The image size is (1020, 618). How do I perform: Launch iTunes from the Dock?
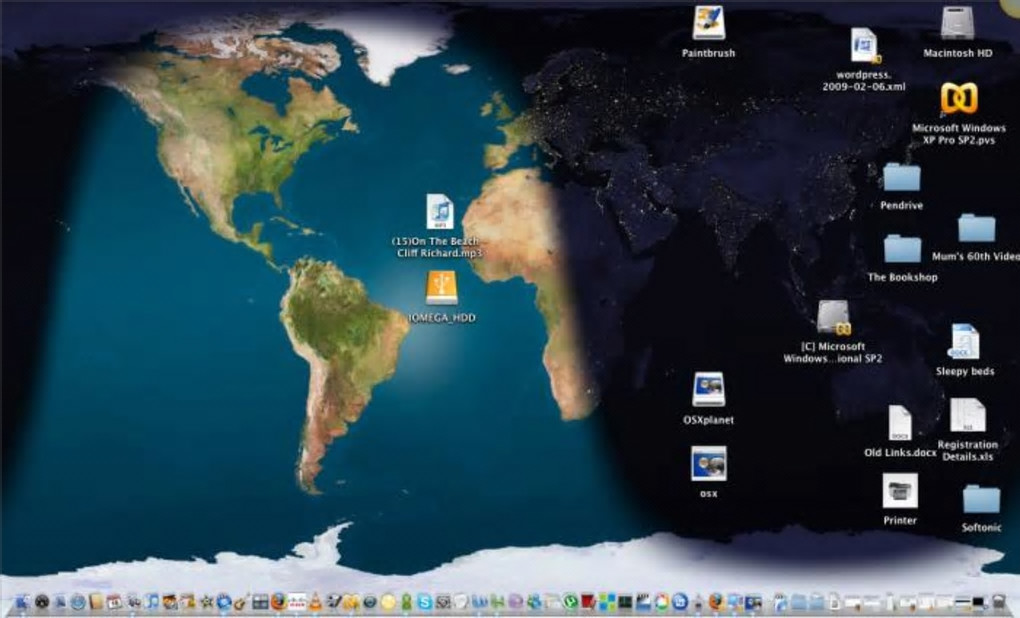(152, 602)
